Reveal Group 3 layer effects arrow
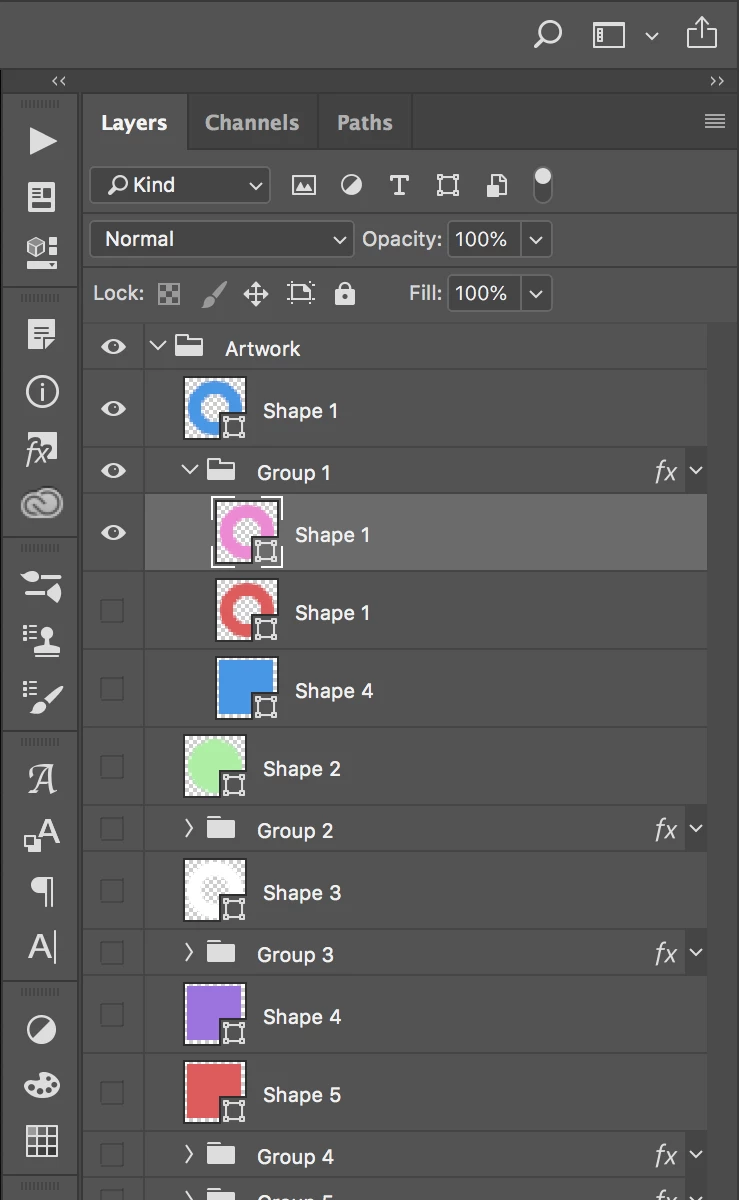Viewport: 739px width, 1200px height. click(x=696, y=953)
